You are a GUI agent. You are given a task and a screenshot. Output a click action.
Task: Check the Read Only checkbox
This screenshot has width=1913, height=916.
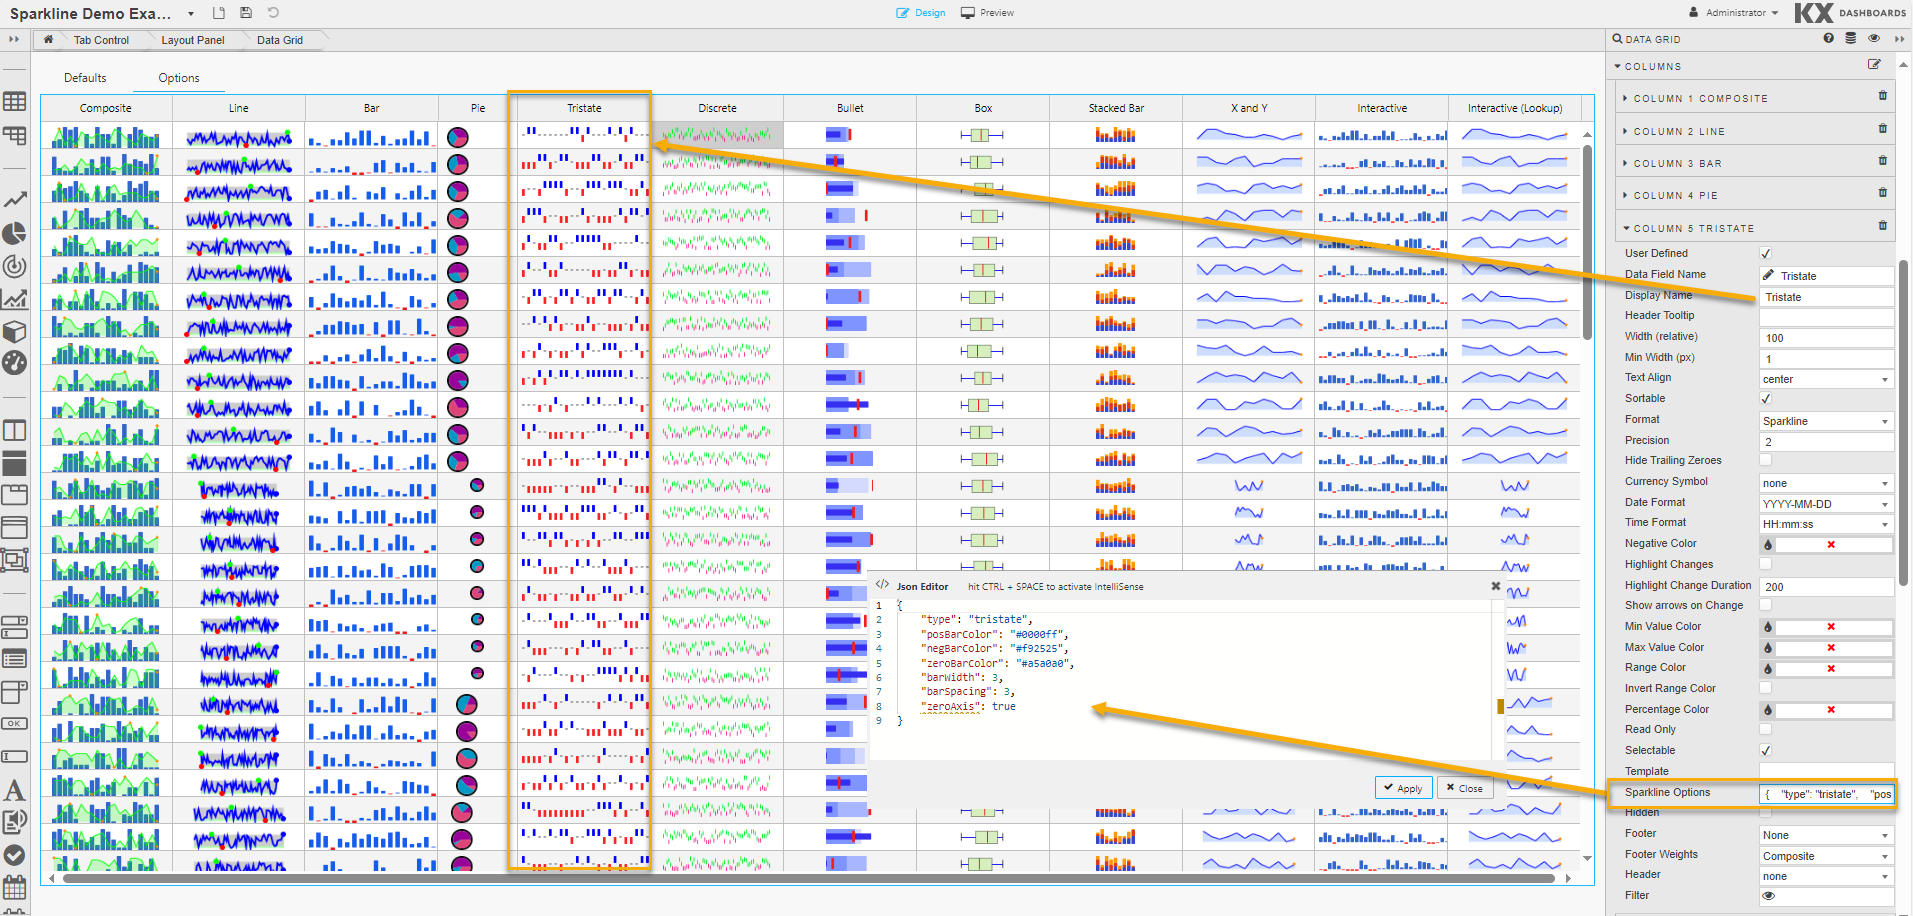click(x=1765, y=730)
